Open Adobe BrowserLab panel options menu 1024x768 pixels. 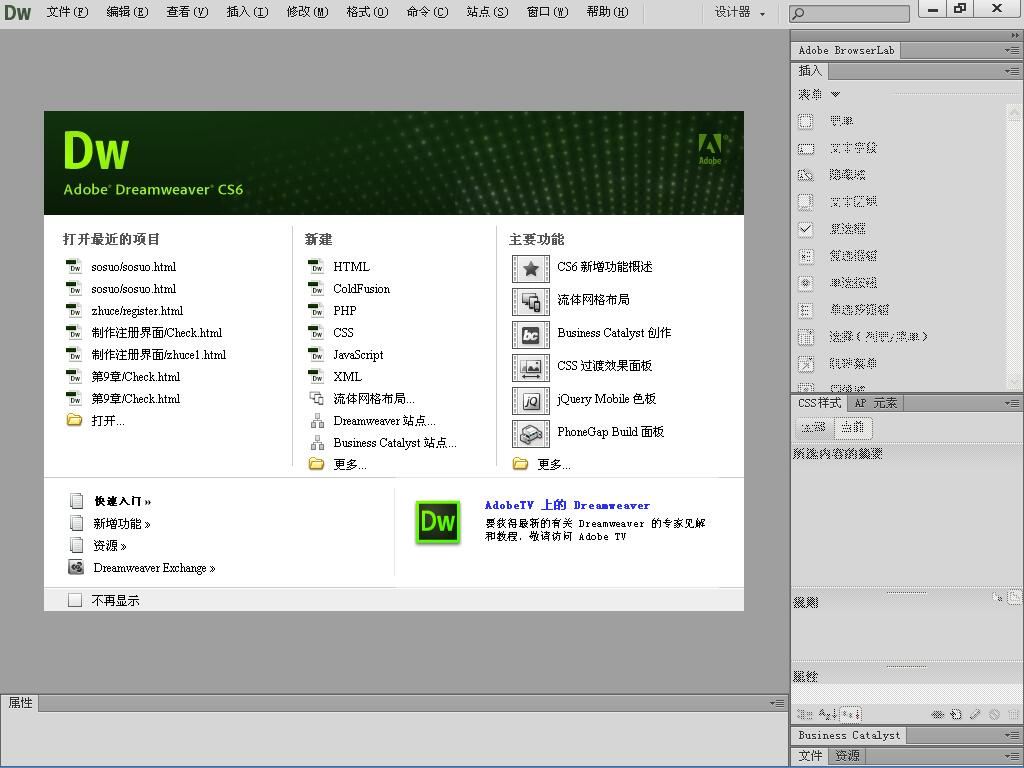[1012, 50]
